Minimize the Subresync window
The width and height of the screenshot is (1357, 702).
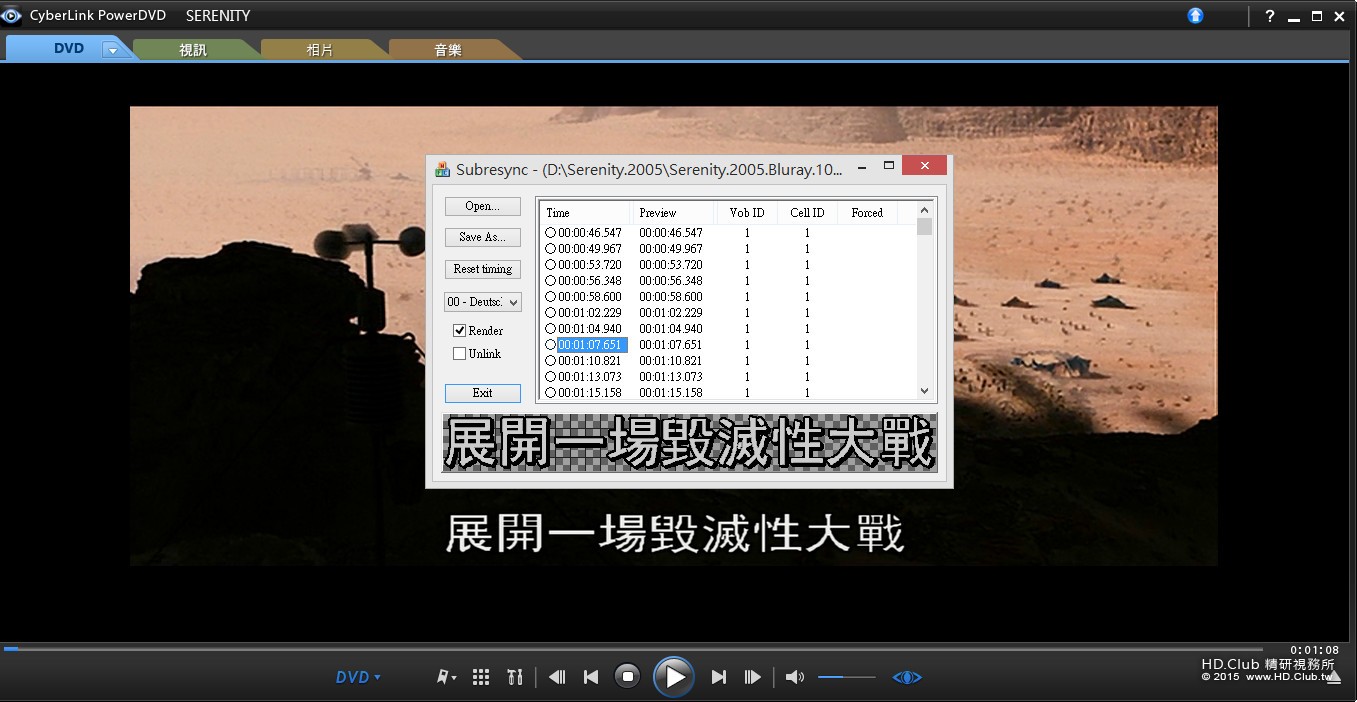[862, 167]
